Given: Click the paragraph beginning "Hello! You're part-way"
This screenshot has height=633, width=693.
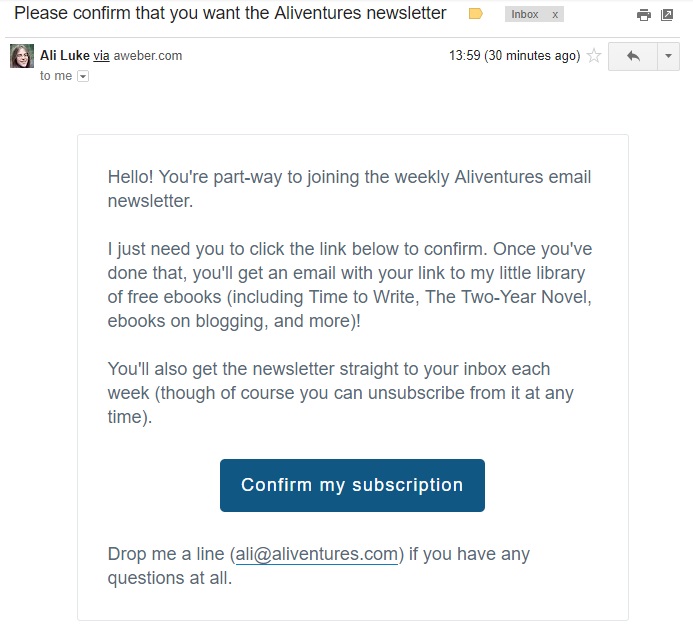Looking at the screenshot, I should [349, 189].
